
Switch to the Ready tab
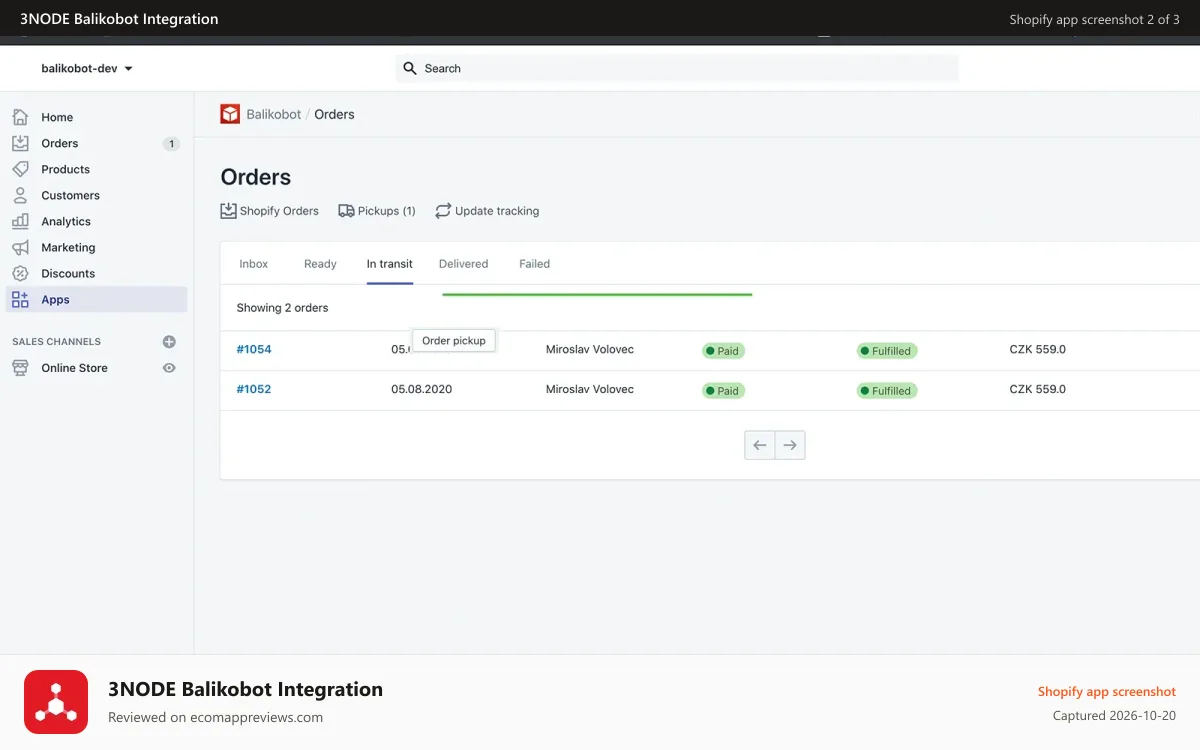[x=320, y=264]
